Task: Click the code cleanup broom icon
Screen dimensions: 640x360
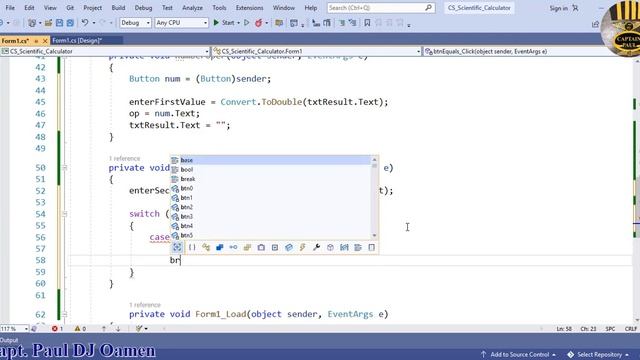Action: (x=139, y=329)
